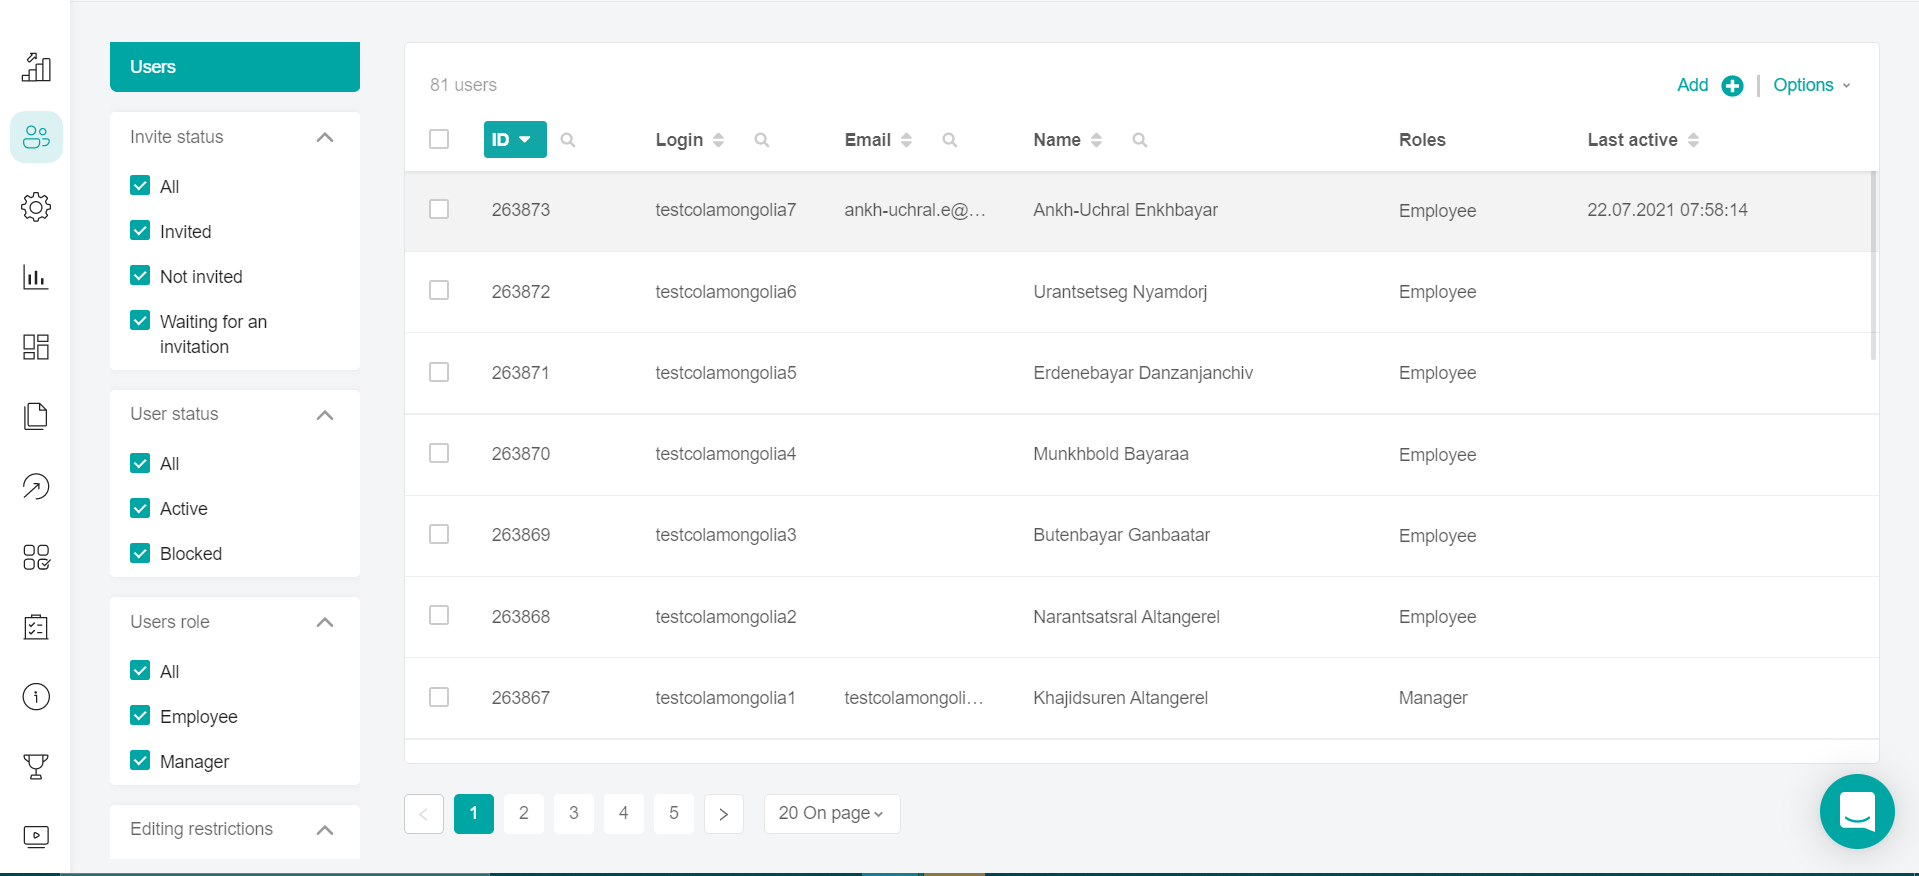Image resolution: width=1919 pixels, height=876 pixels.
Task: Uncheck All under User status
Action: 140,463
